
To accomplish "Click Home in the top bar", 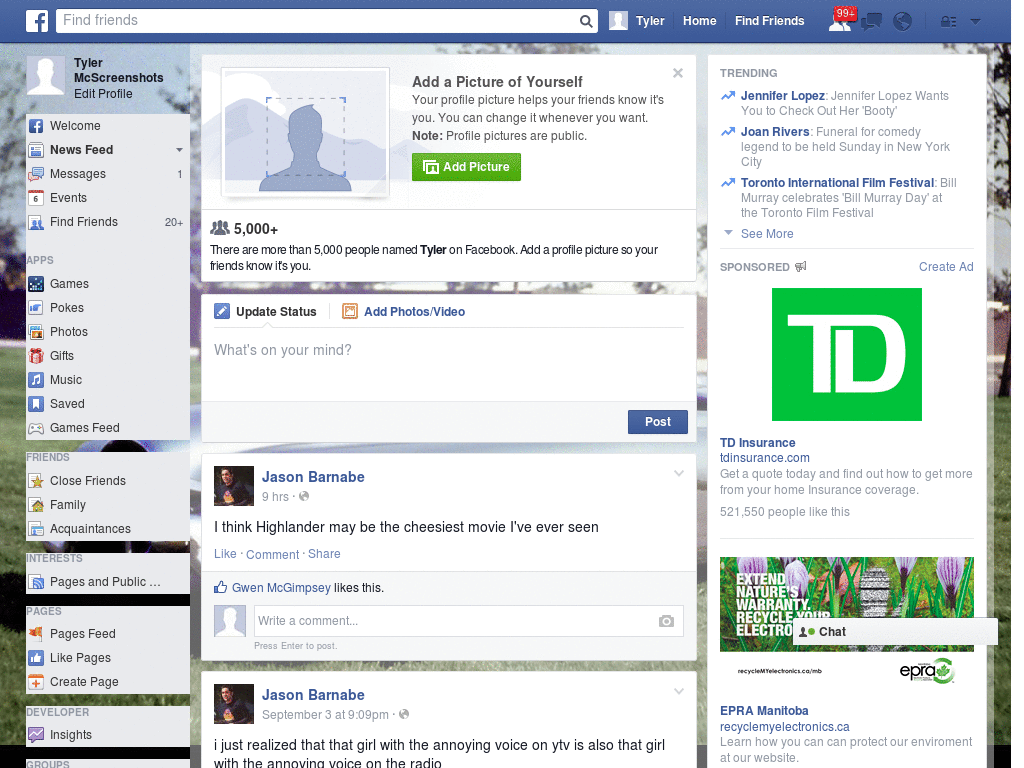I will coord(699,21).
